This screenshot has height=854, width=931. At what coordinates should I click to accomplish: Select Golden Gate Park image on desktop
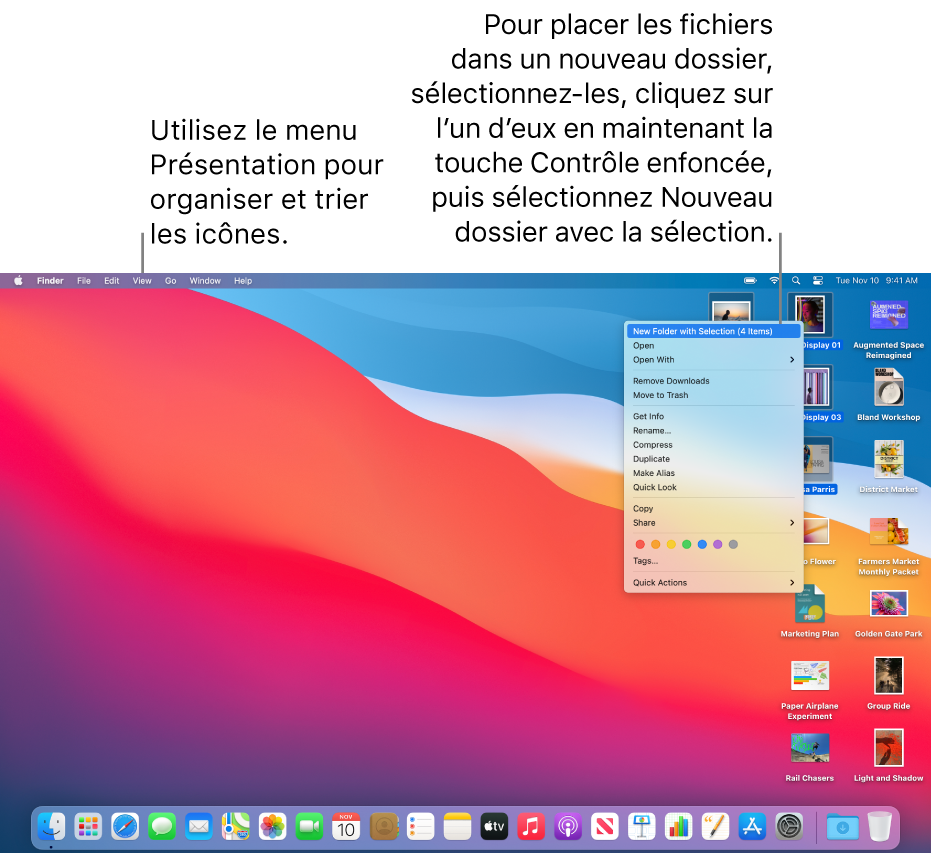[888, 613]
